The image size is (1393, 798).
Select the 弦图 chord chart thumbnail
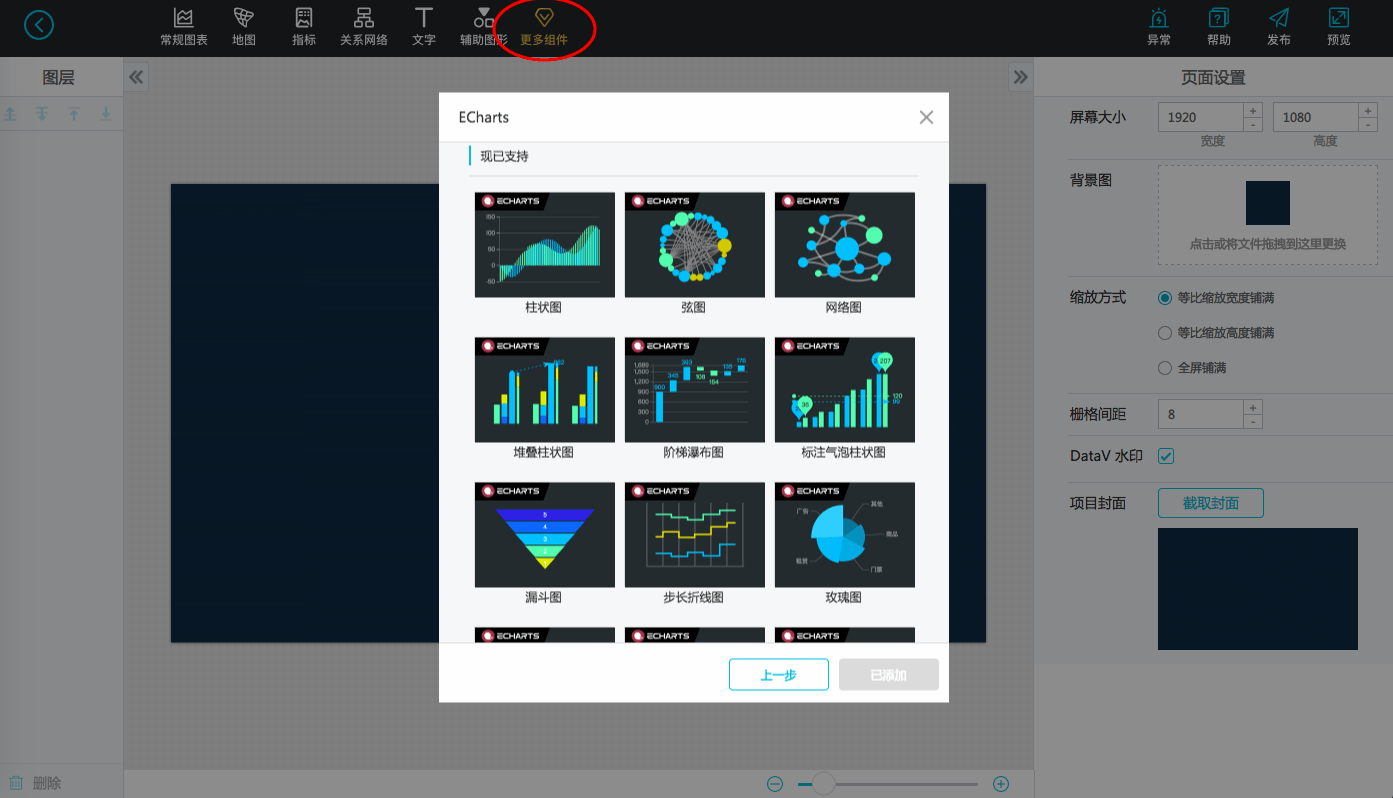(694, 245)
